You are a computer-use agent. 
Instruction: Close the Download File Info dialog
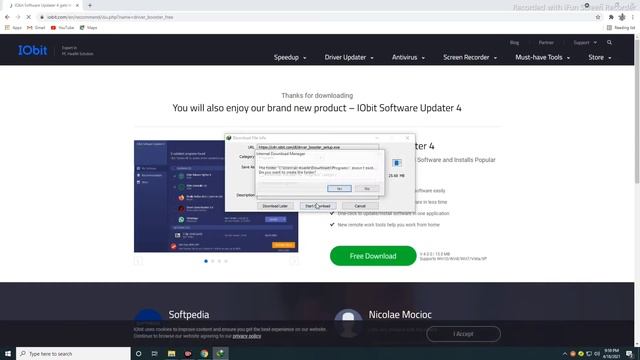point(407,138)
